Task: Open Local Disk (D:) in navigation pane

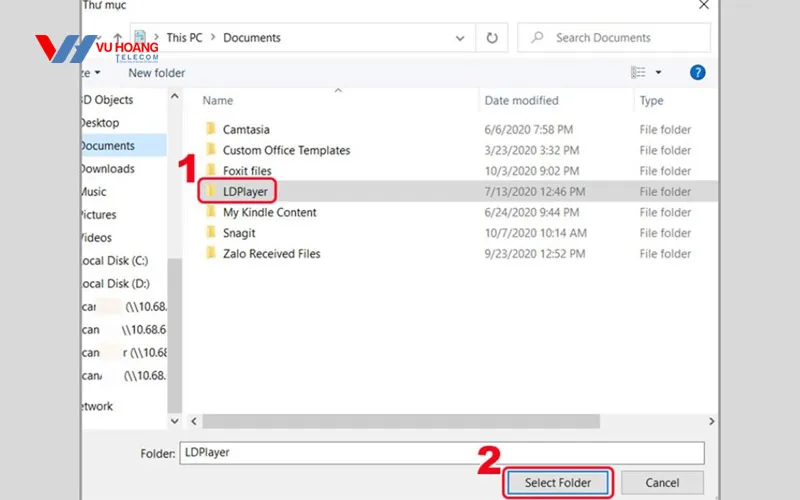Action: tap(115, 284)
